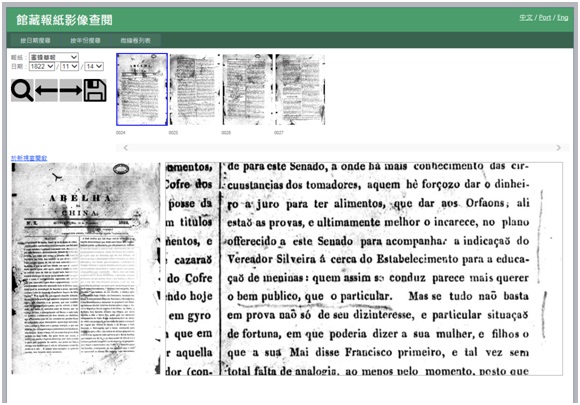Image resolution: width=580 pixels, height=405 pixels.
Task: Open the newspaper name dropdown
Action: 54,57
